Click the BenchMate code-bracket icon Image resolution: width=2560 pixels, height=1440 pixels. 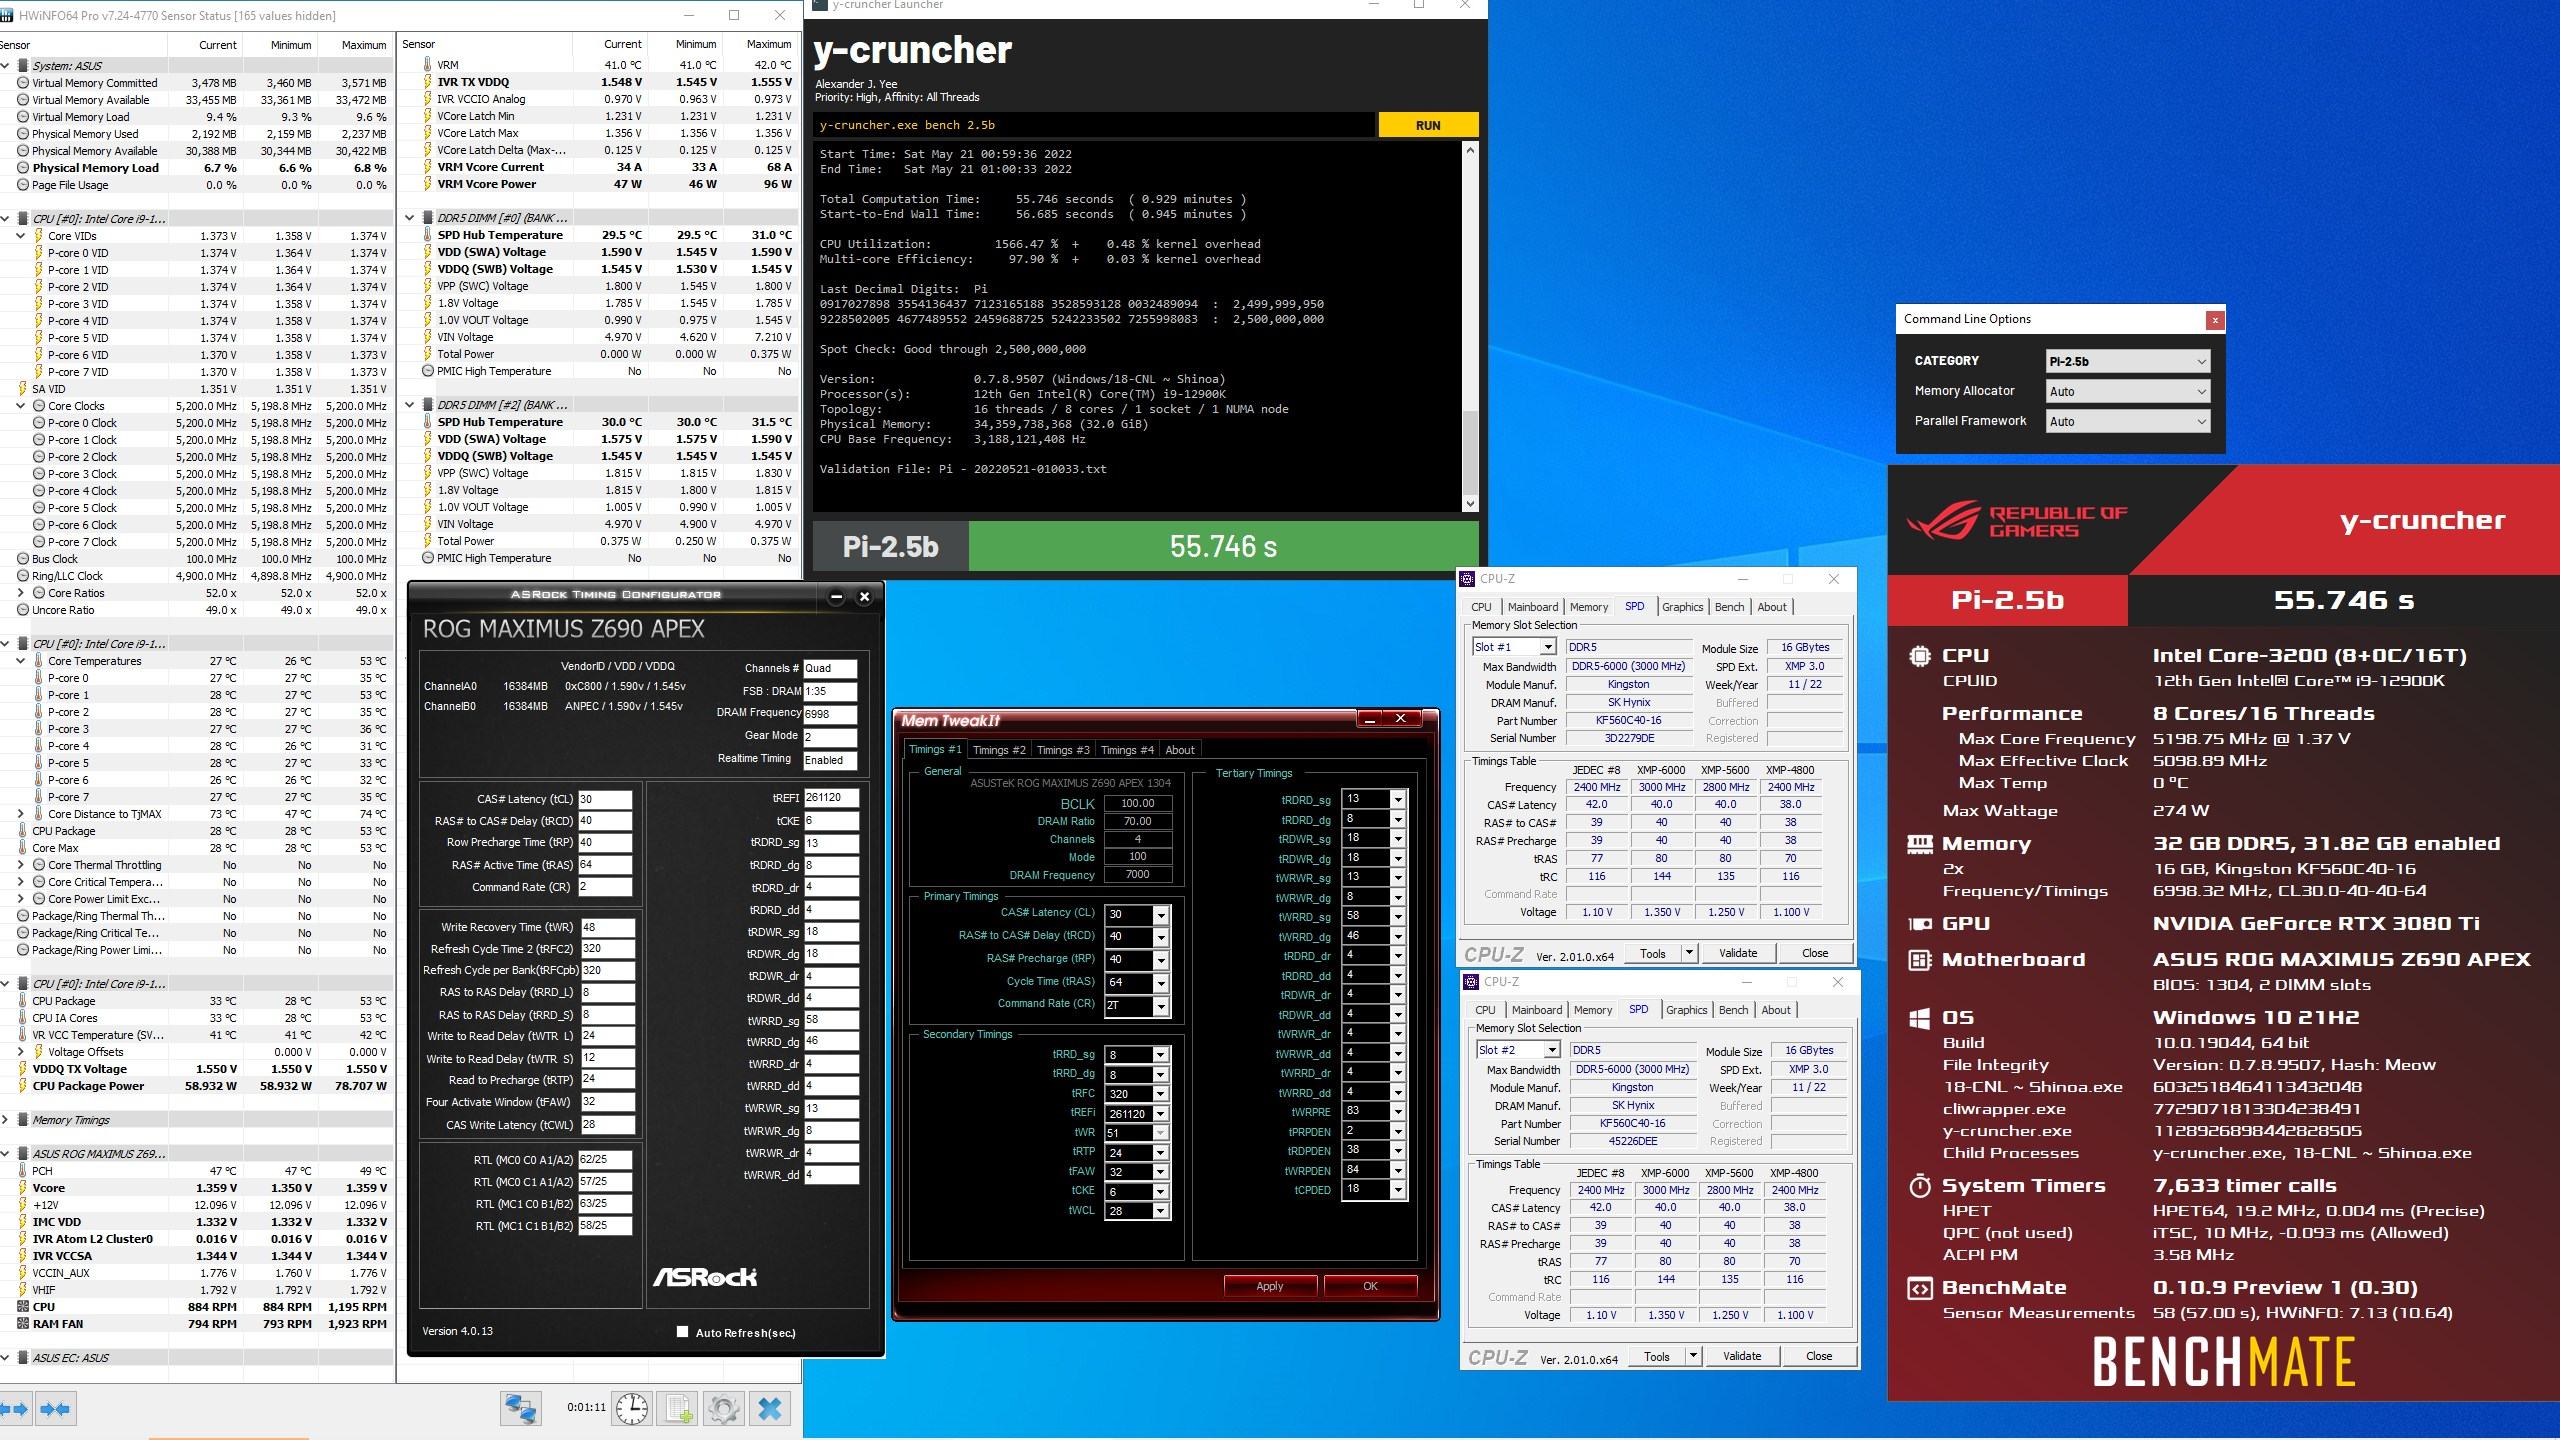click(1919, 1288)
